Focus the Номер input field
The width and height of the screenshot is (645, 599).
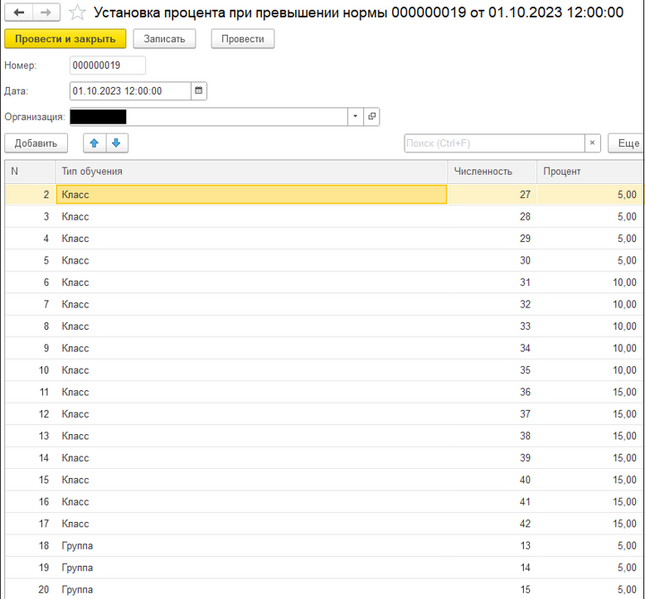pos(107,65)
